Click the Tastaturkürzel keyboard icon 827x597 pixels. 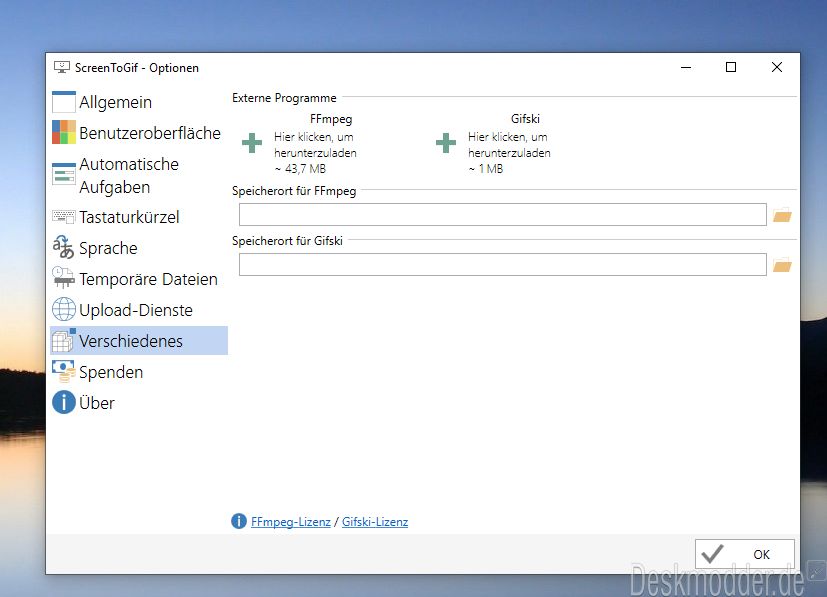64,216
